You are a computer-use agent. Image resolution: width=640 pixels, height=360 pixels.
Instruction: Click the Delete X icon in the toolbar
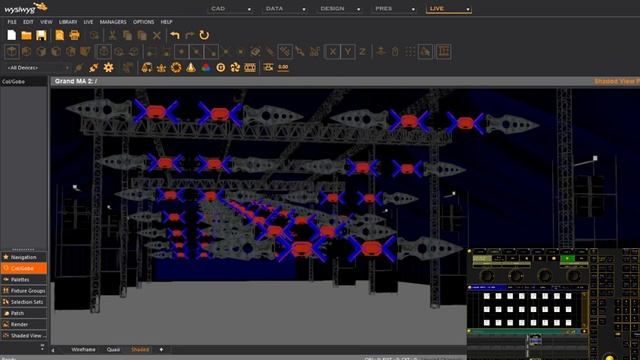(157, 36)
